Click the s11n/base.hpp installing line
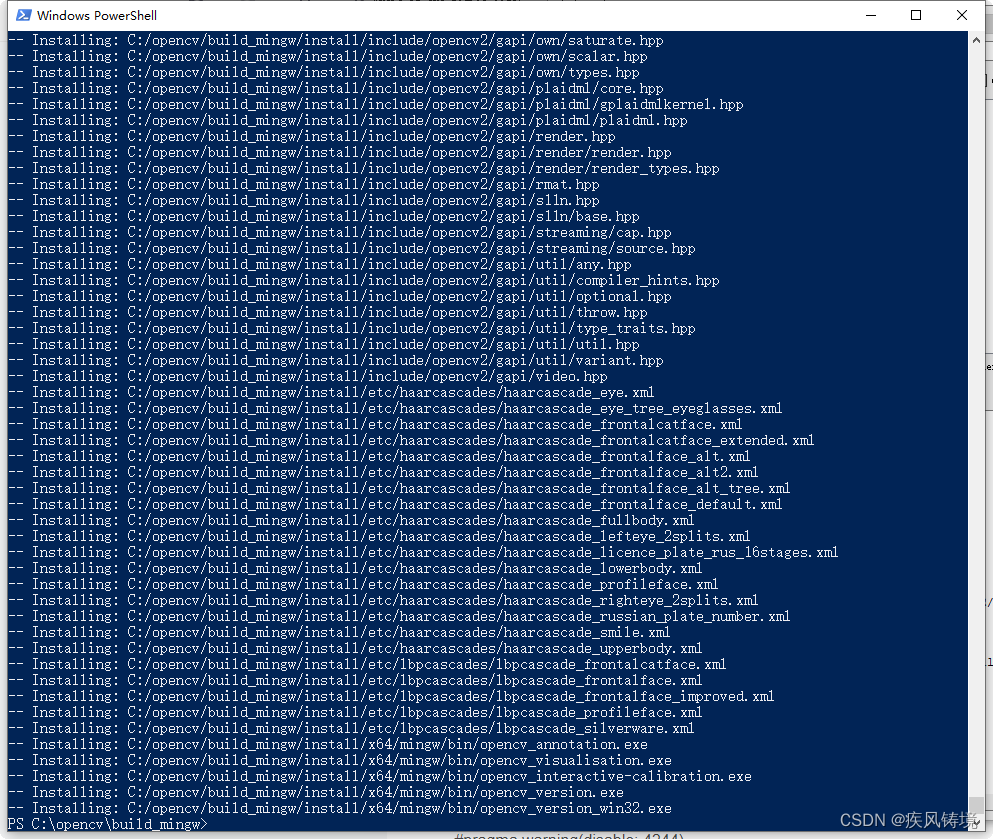 tap(324, 217)
